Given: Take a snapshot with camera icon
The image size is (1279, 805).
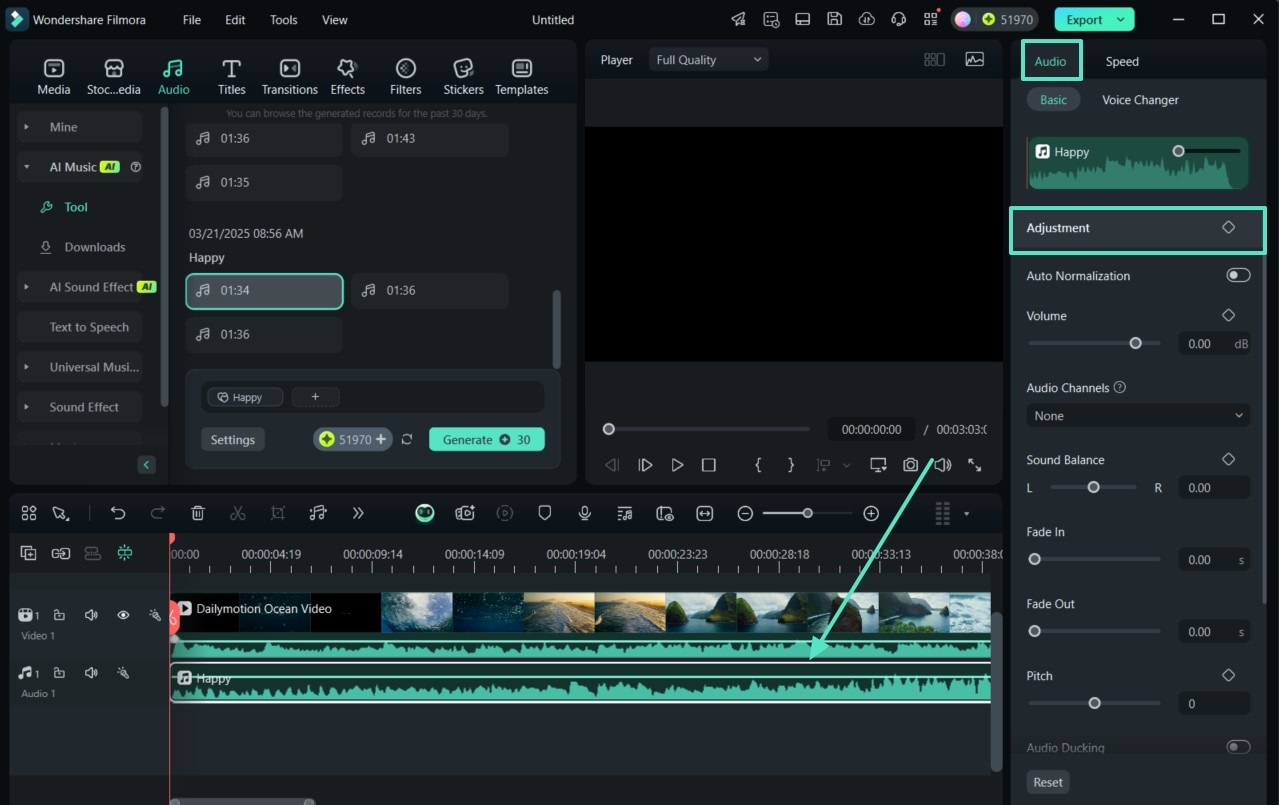Looking at the screenshot, I should tap(910, 465).
